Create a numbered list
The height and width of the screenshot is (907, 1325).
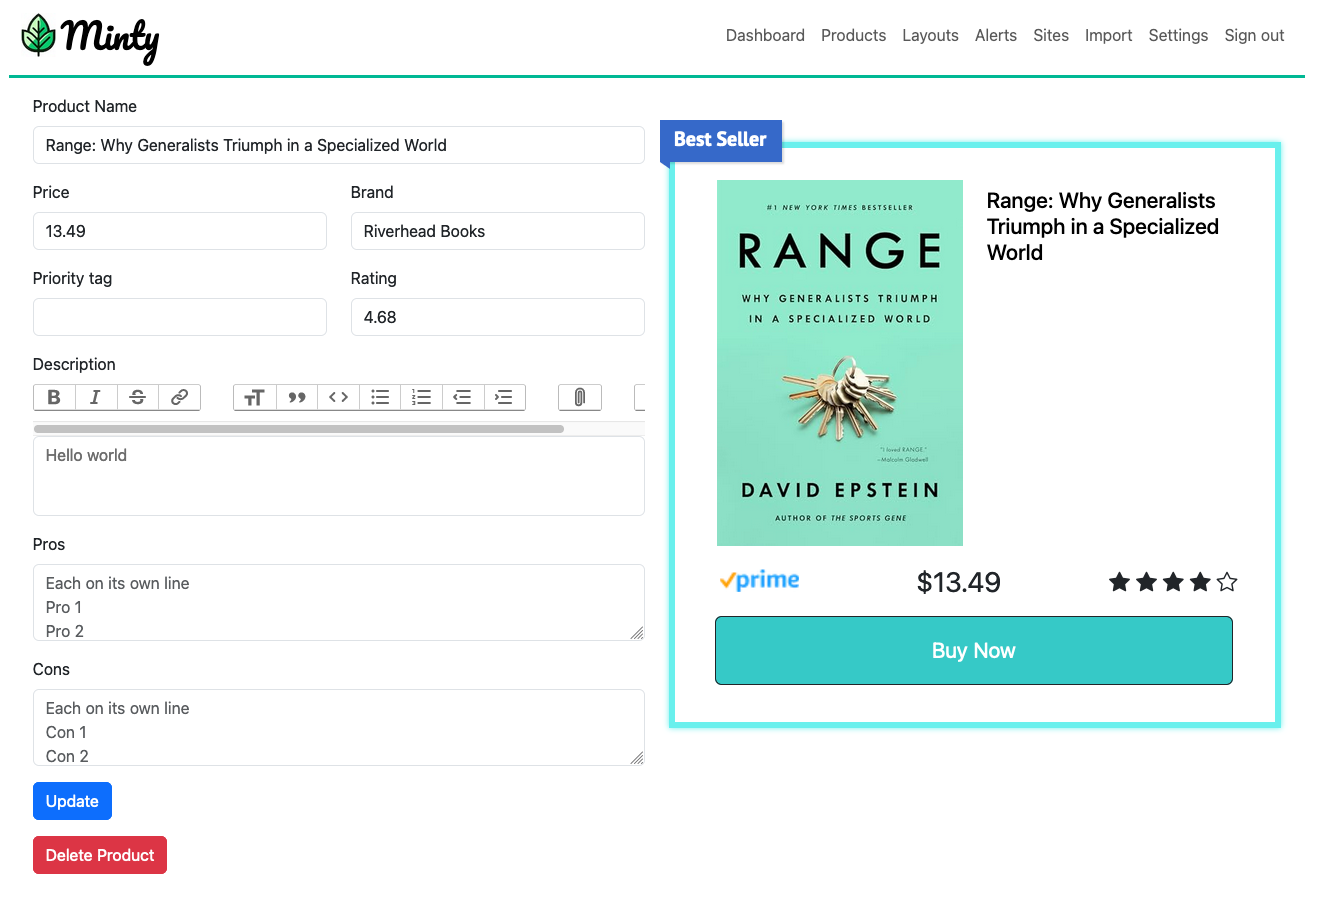point(422,397)
